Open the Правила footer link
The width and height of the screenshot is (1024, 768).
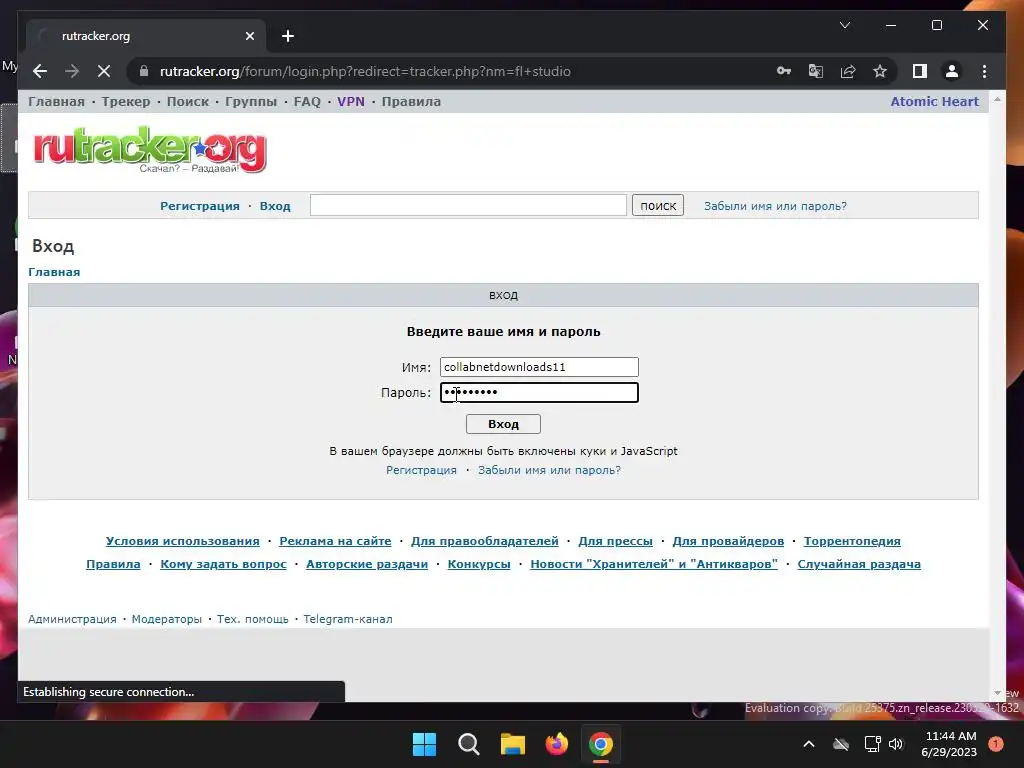(113, 564)
